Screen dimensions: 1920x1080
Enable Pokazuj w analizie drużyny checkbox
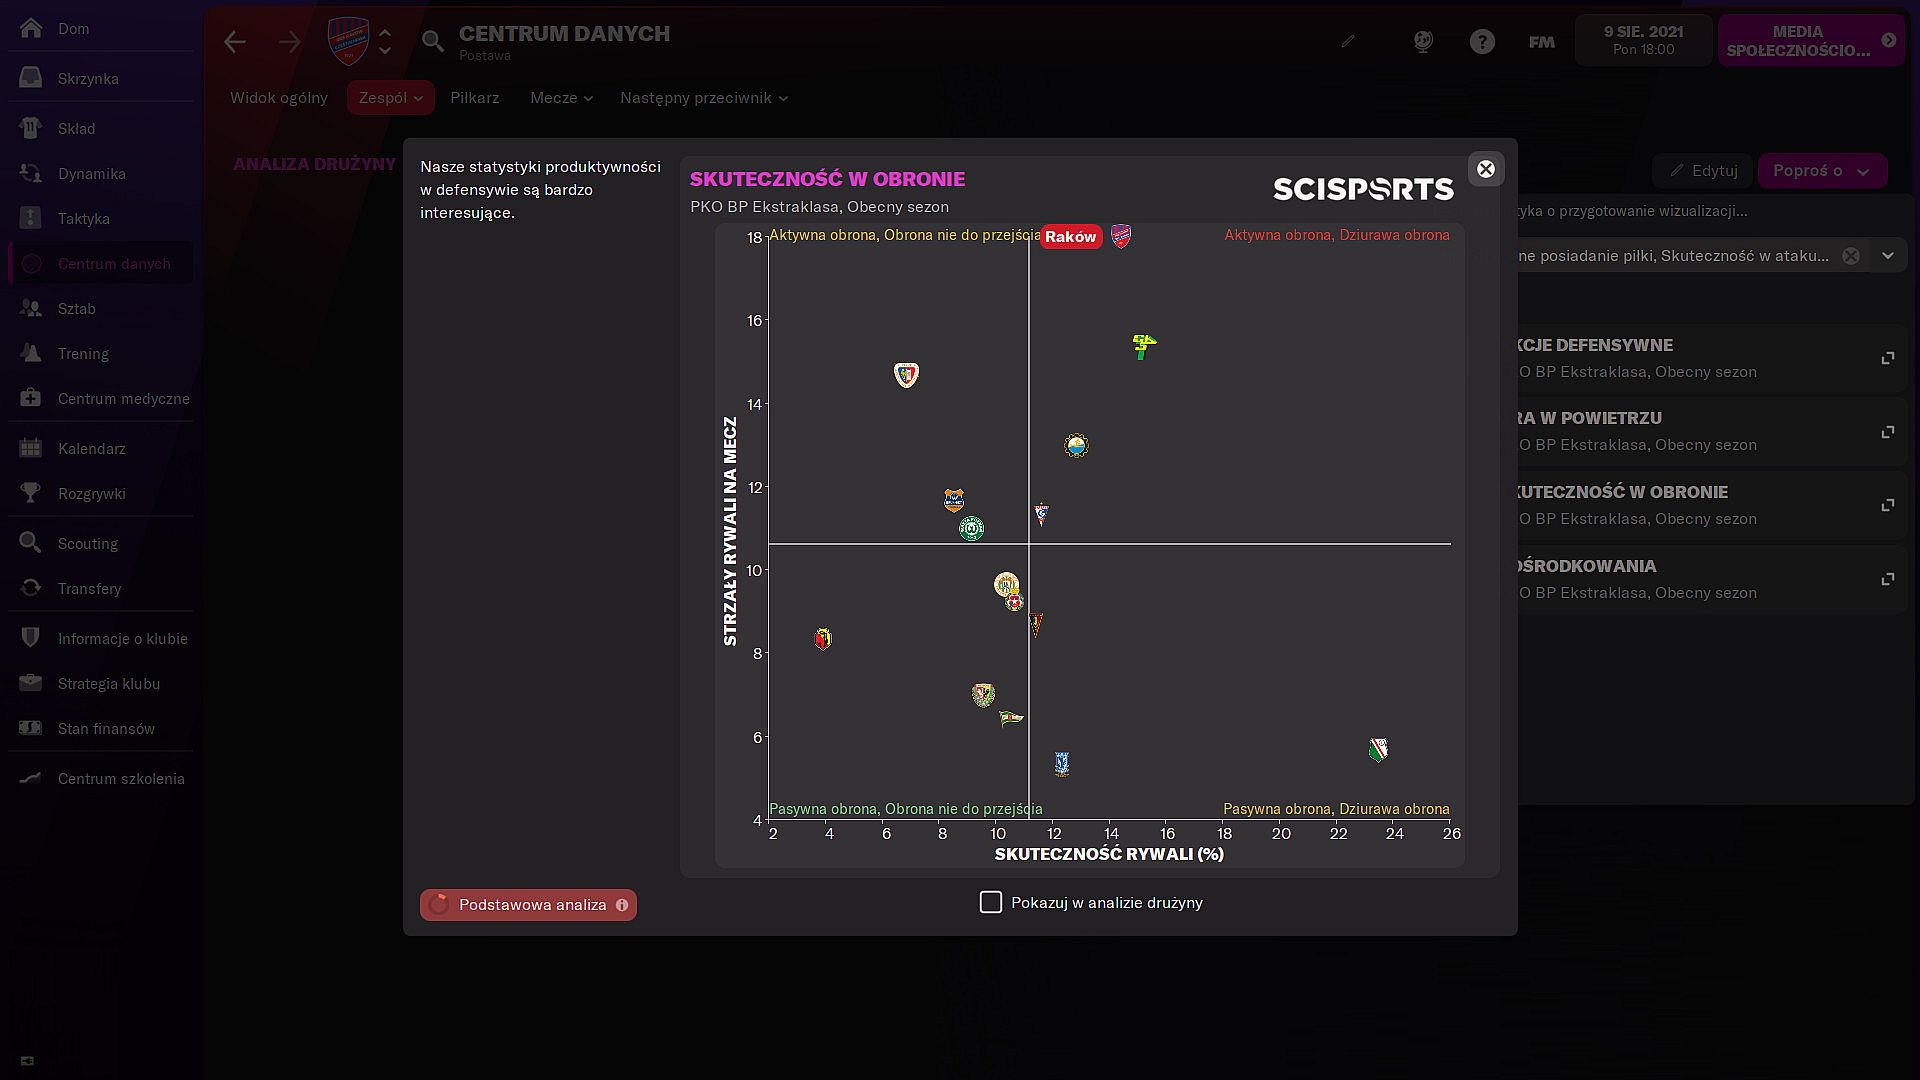[990, 903]
